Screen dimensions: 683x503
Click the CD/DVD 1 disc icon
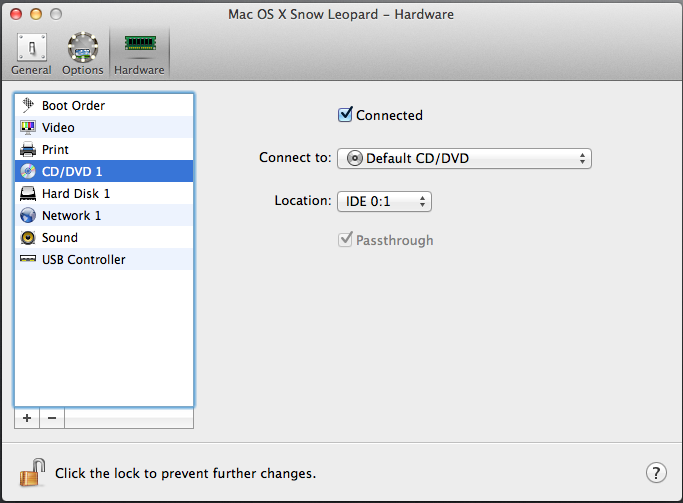pyautogui.click(x=28, y=171)
